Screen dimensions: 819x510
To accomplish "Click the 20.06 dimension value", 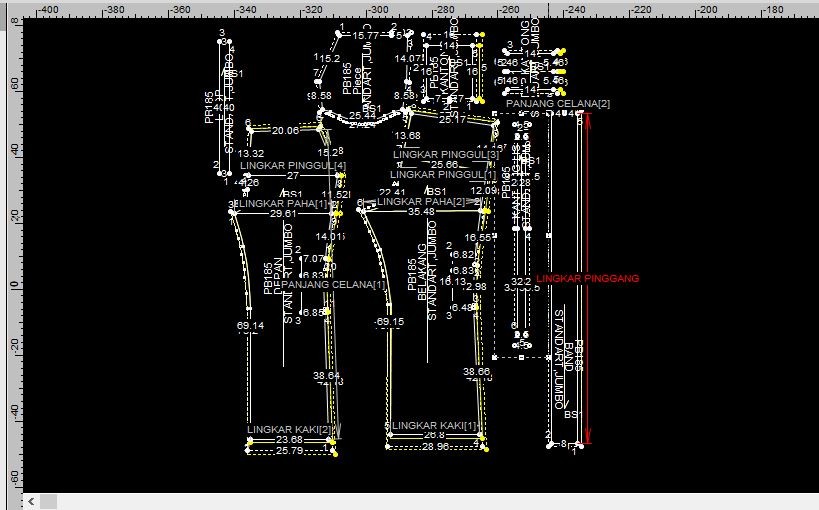I will 285,131.
